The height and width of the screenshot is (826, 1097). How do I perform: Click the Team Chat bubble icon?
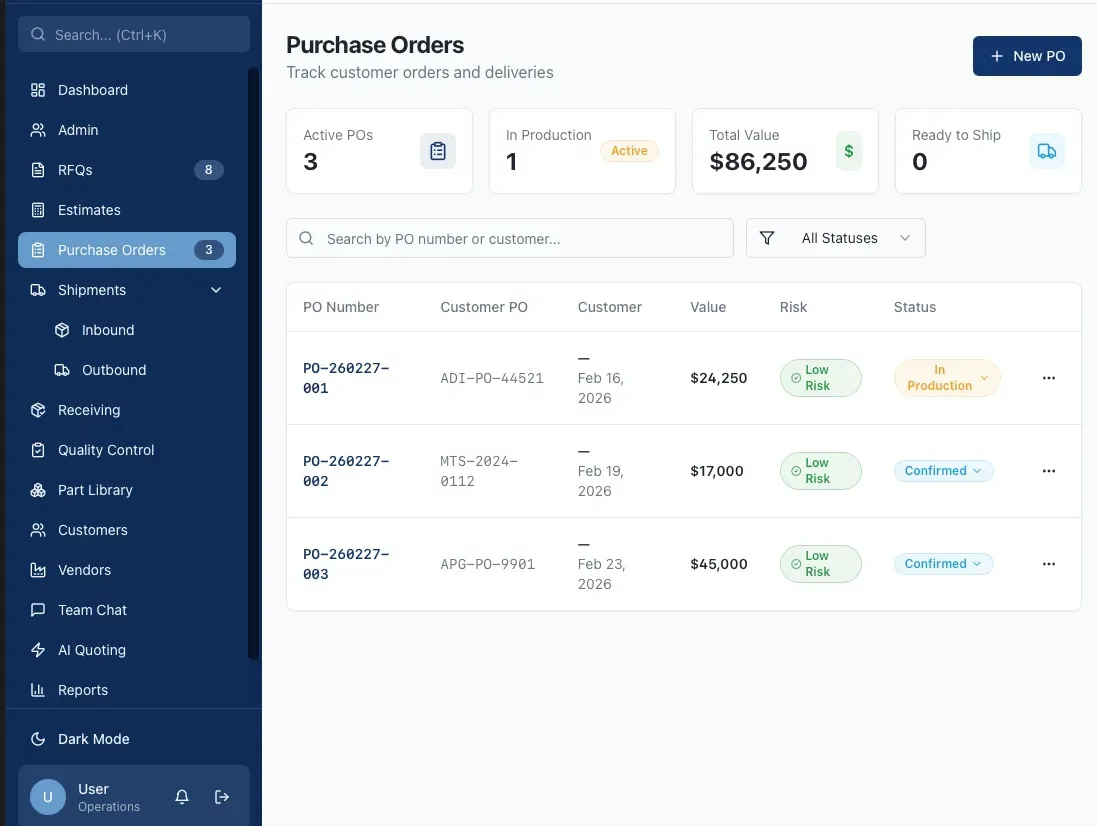[x=38, y=610]
